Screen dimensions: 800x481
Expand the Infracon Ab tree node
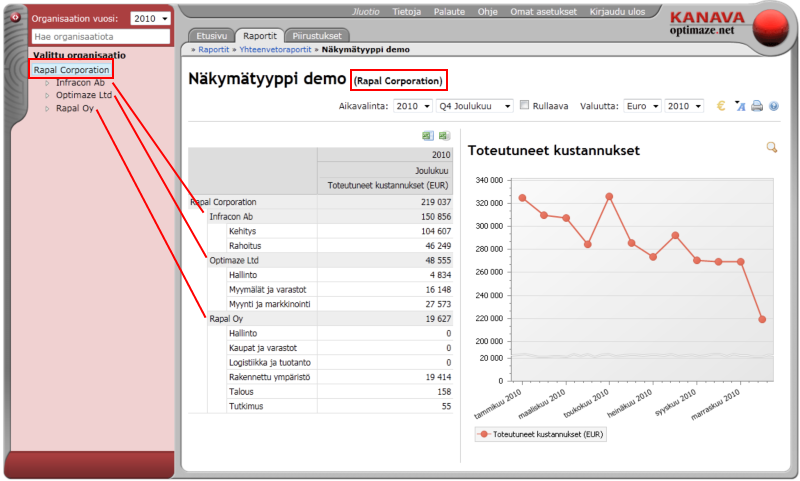click(46, 83)
